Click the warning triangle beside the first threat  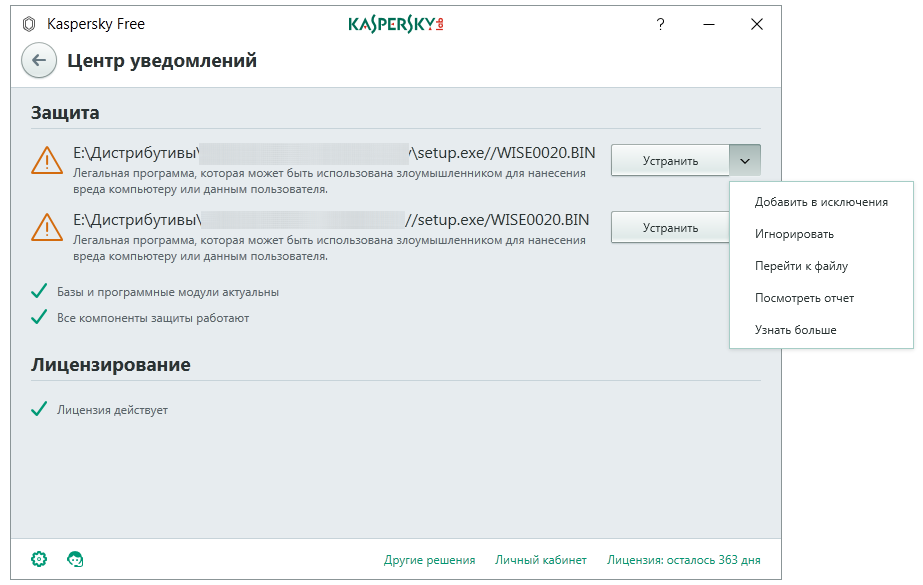(46, 159)
